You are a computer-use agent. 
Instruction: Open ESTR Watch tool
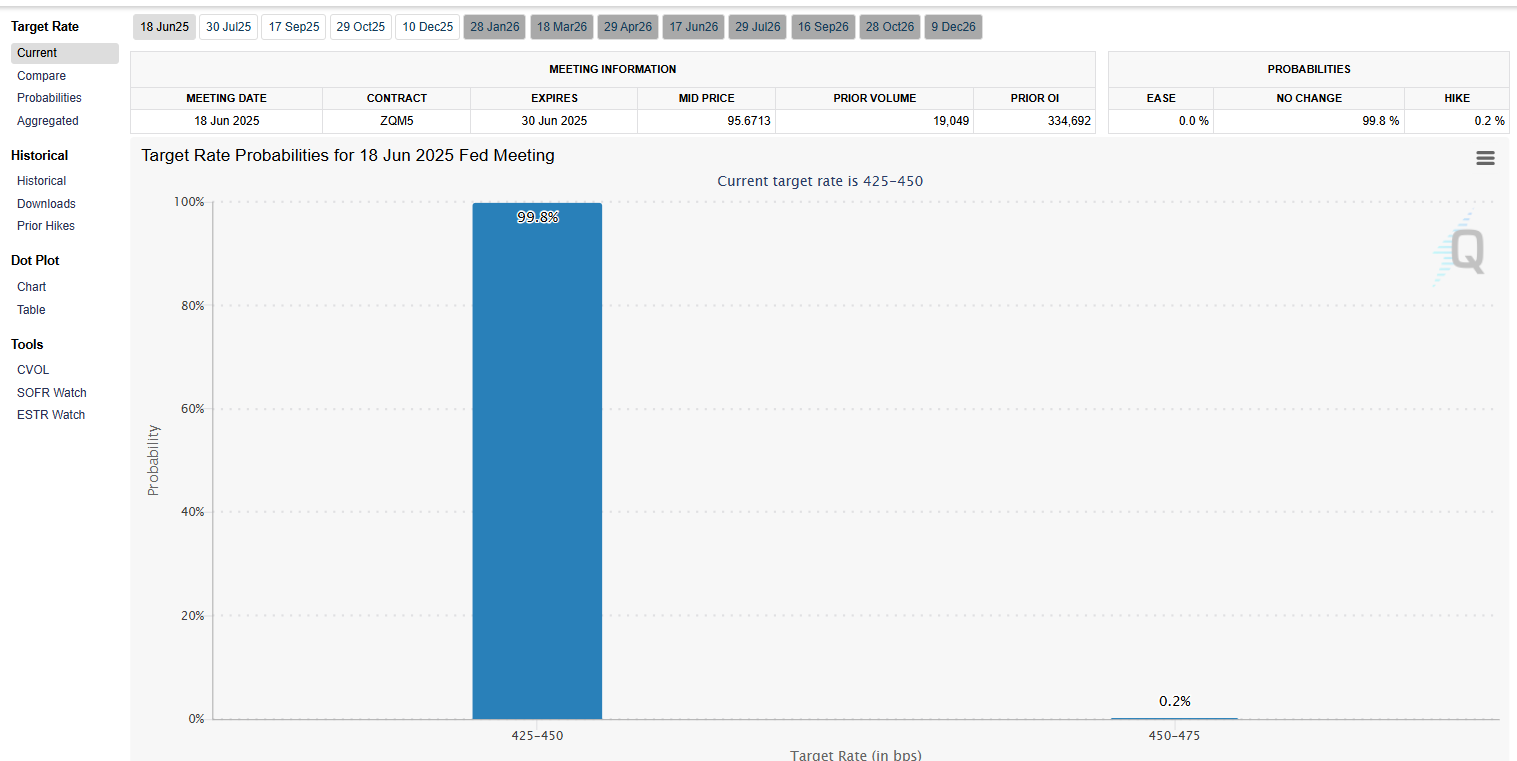(x=51, y=415)
